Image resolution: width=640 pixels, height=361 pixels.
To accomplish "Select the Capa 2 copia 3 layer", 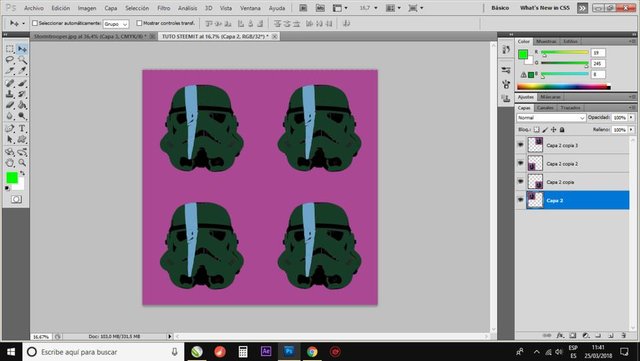I will (572, 145).
